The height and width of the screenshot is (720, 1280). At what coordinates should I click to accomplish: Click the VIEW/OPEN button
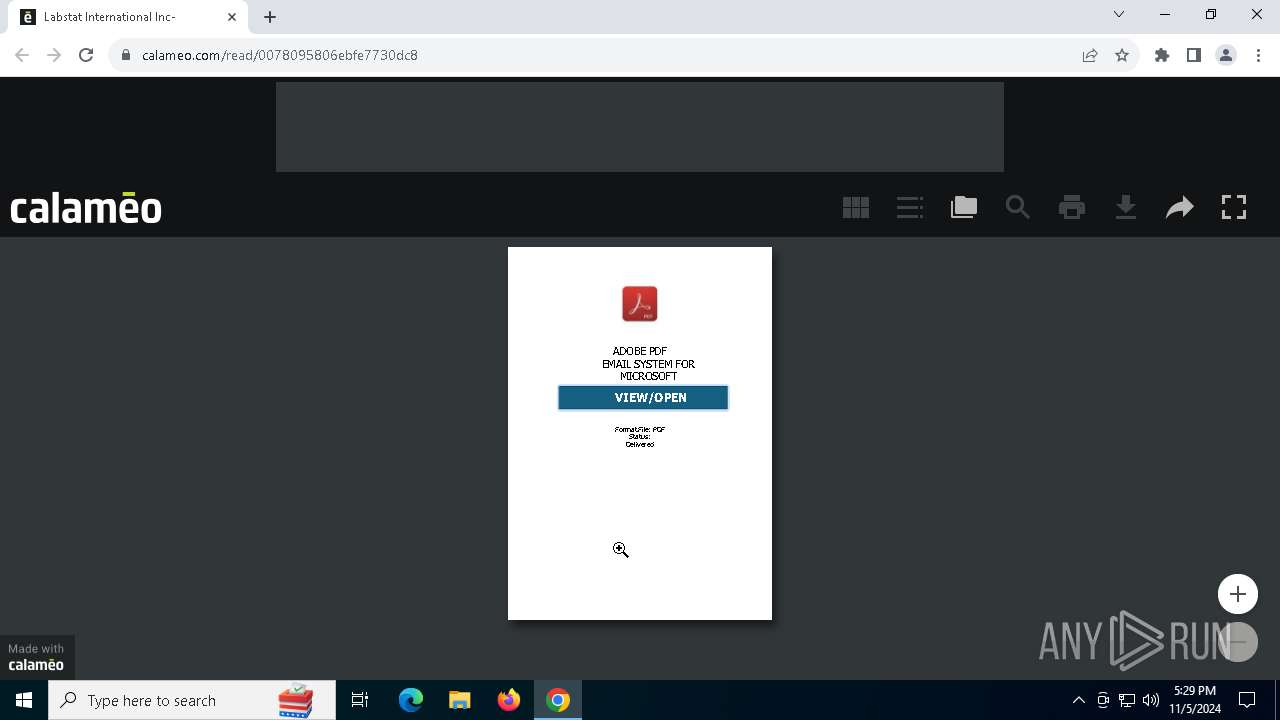click(x=643, y=398)
